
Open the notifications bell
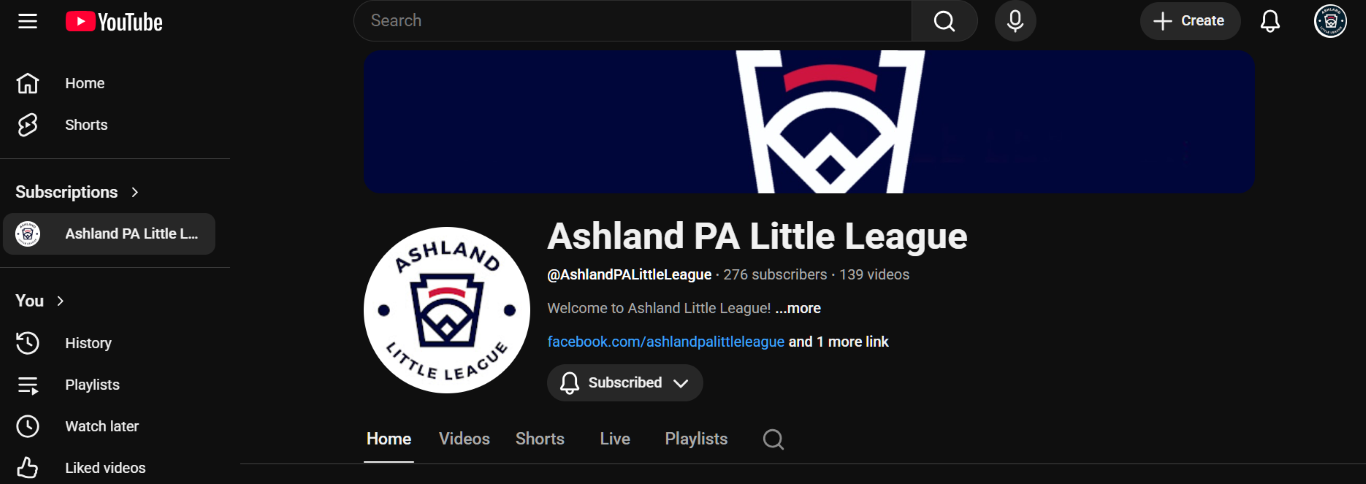(x=1270, y=21)
